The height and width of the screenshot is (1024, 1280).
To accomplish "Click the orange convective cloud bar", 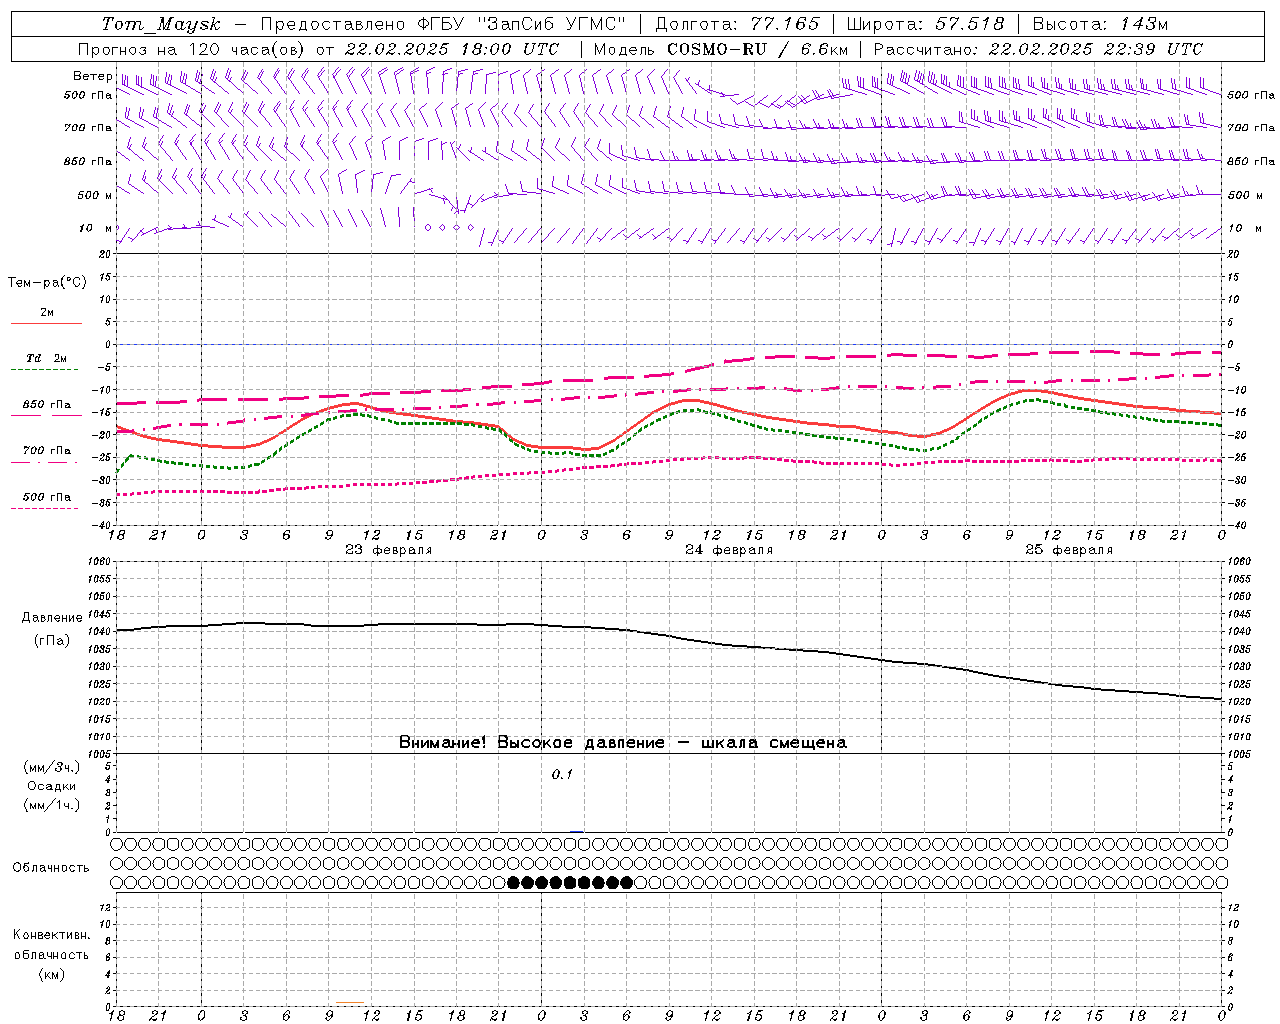I will 350,1002.
